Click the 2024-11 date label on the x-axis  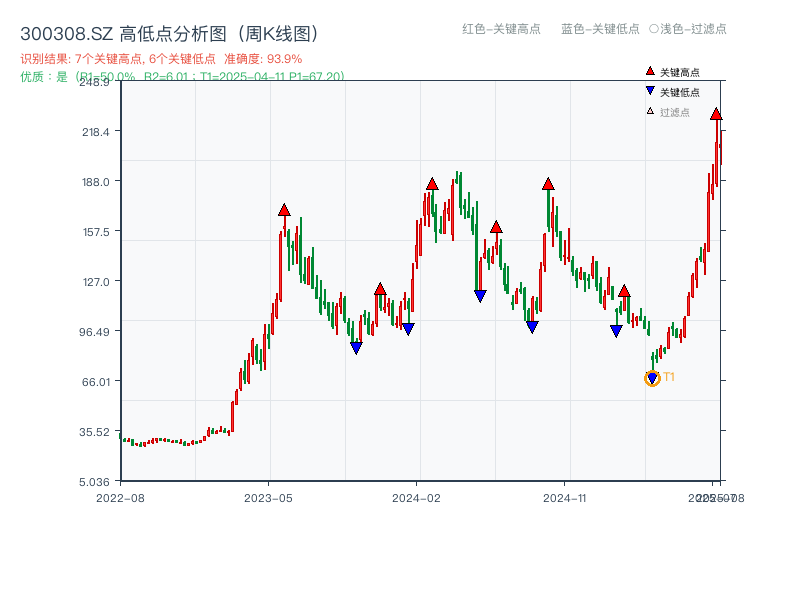pos(567,496)
